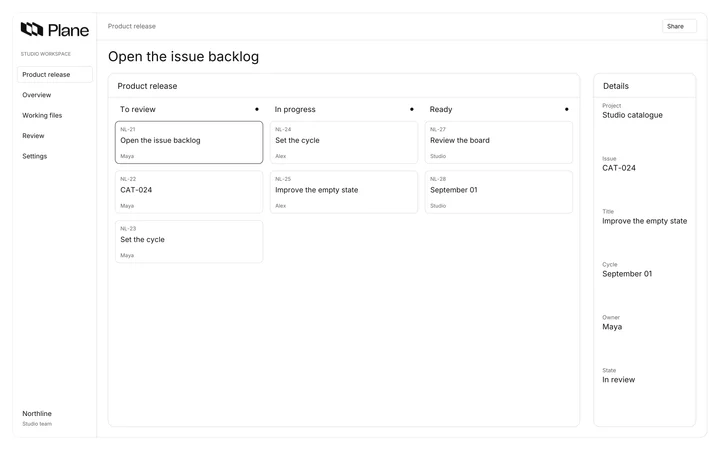Open card NL-27 Review the board
This screenshot has width=720, height=450.
point(499,142)
